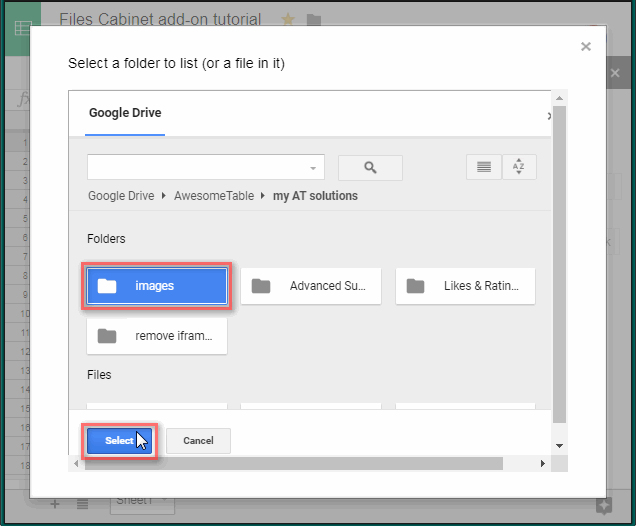
Task: Select the images folder
Action: click(x=157, y=286)
